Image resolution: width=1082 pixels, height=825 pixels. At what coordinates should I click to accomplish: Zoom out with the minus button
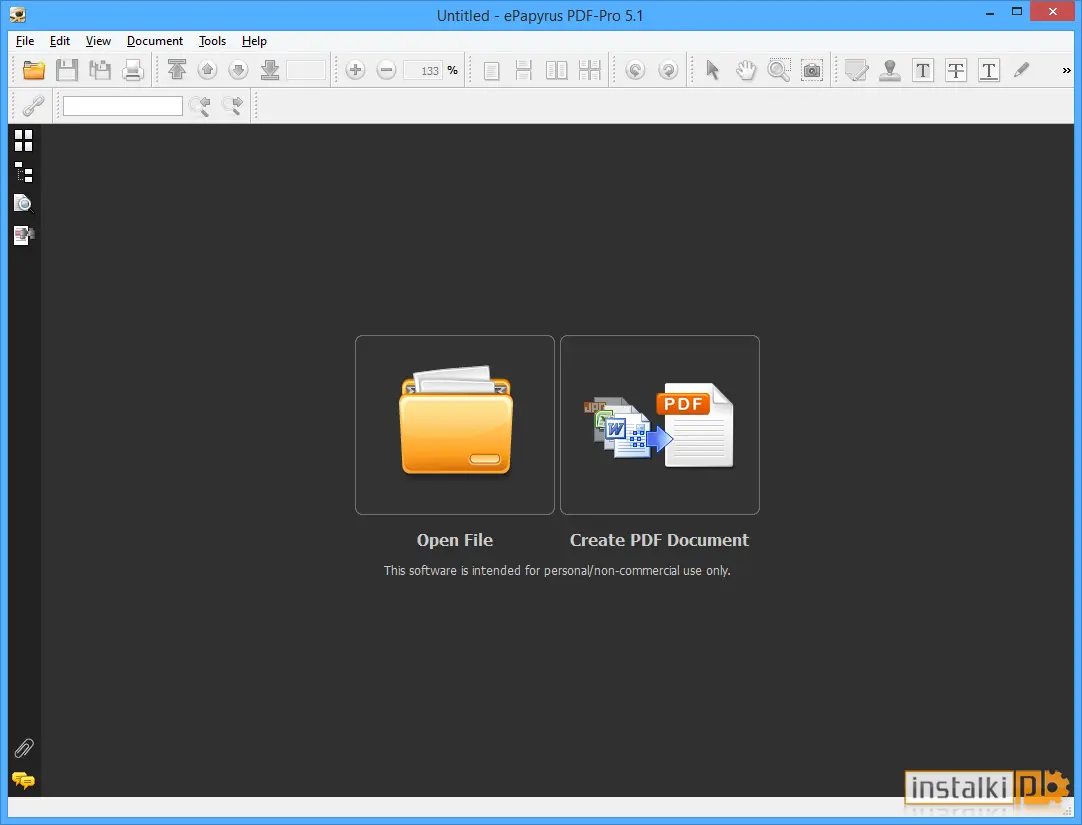(386, 70)
